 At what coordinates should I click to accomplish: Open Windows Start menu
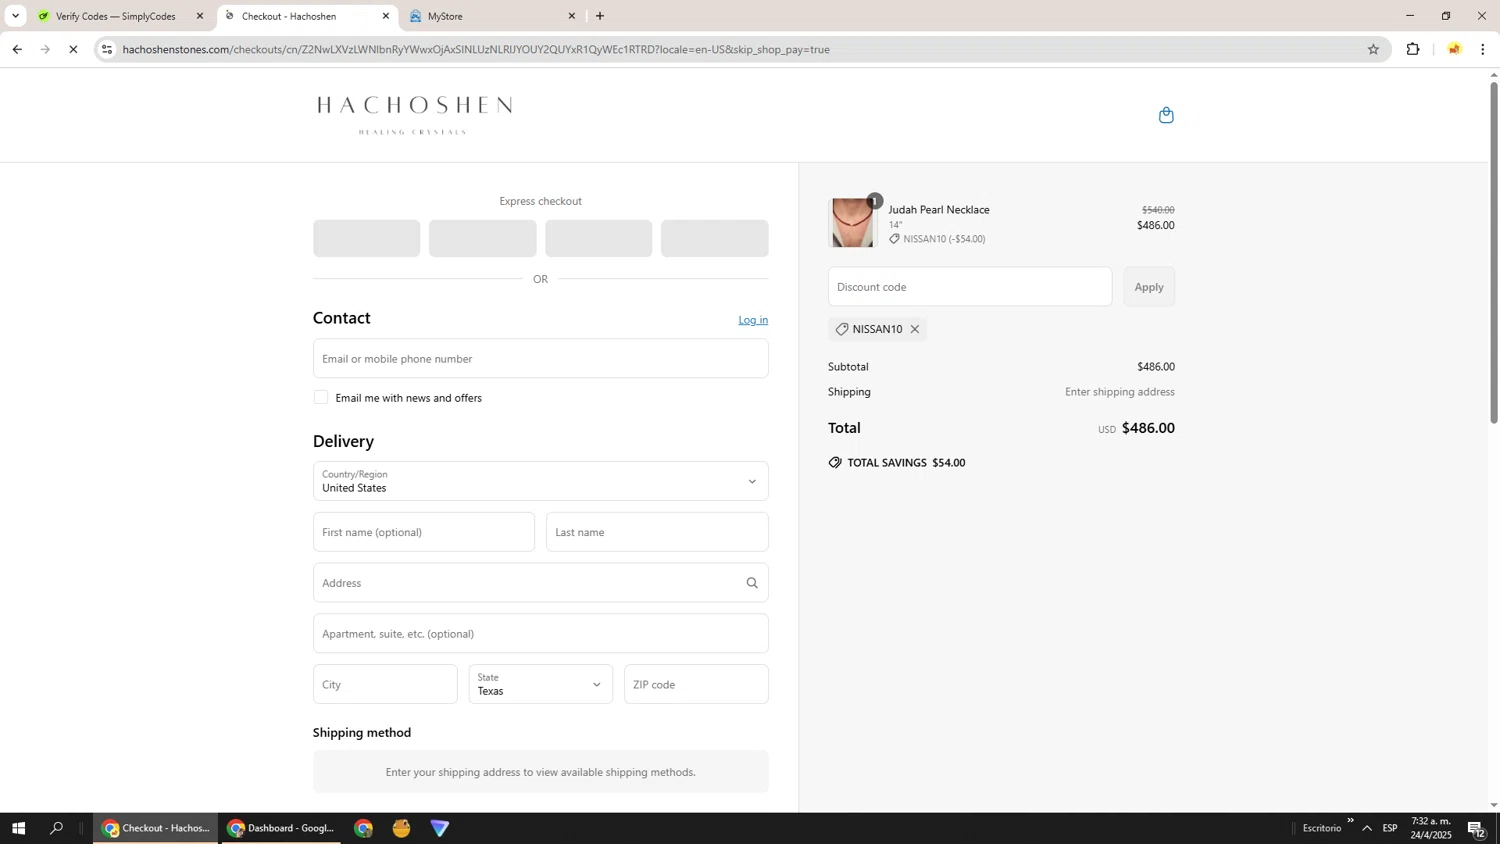tap(17, 828)
